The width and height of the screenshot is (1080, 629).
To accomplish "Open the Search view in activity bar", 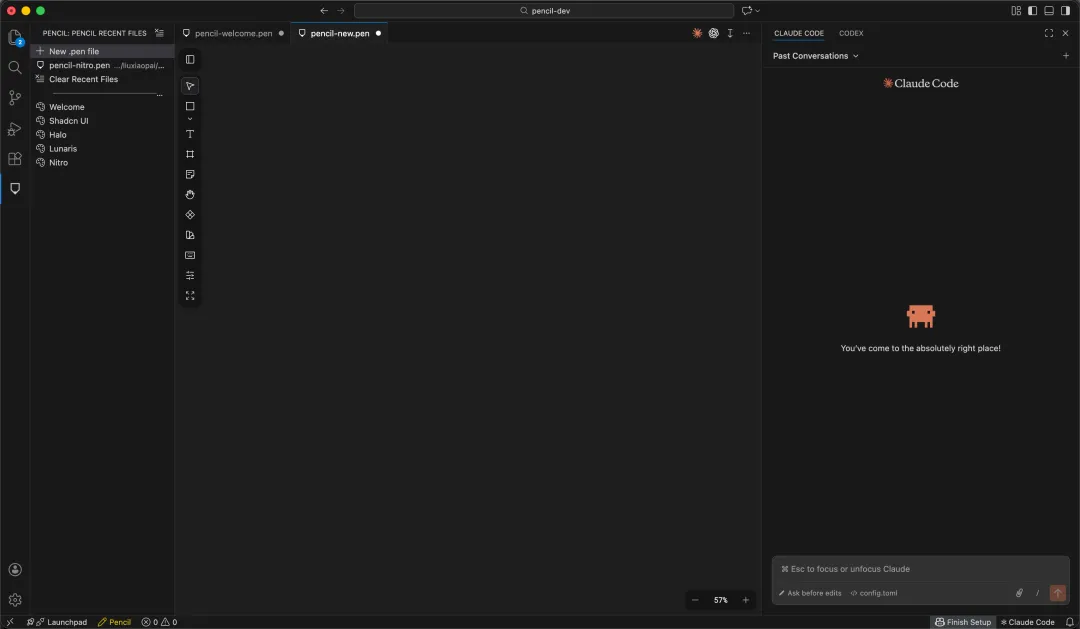I will [x=14, y=68].
